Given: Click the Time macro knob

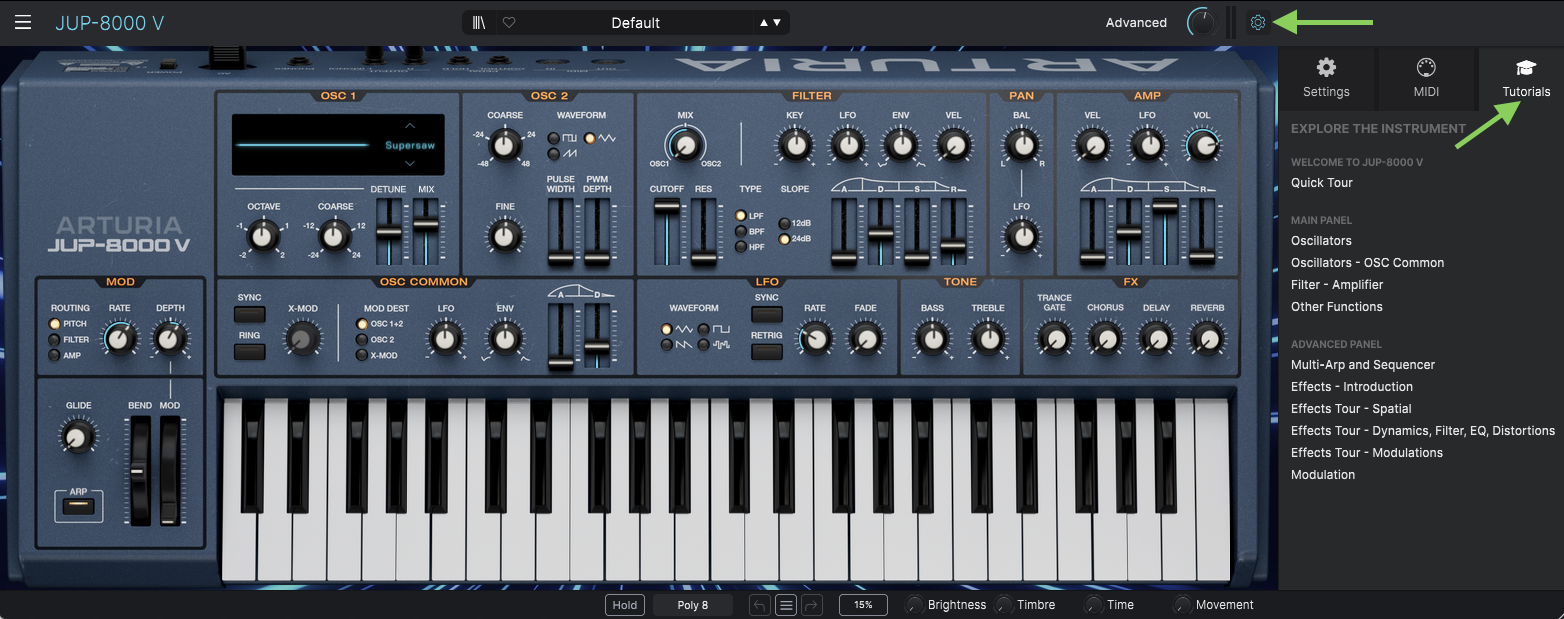Looking at the screenshot, I should (x=1094, y=605).
